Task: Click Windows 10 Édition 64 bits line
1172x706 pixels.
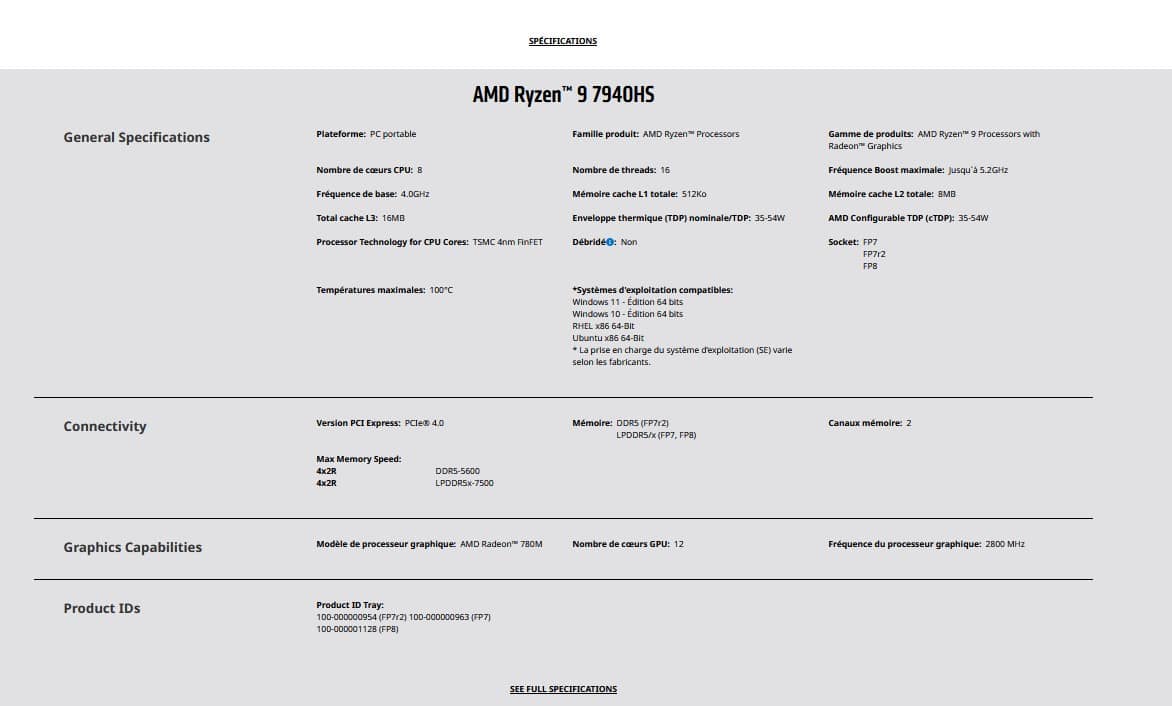Action: click(628, 314)
